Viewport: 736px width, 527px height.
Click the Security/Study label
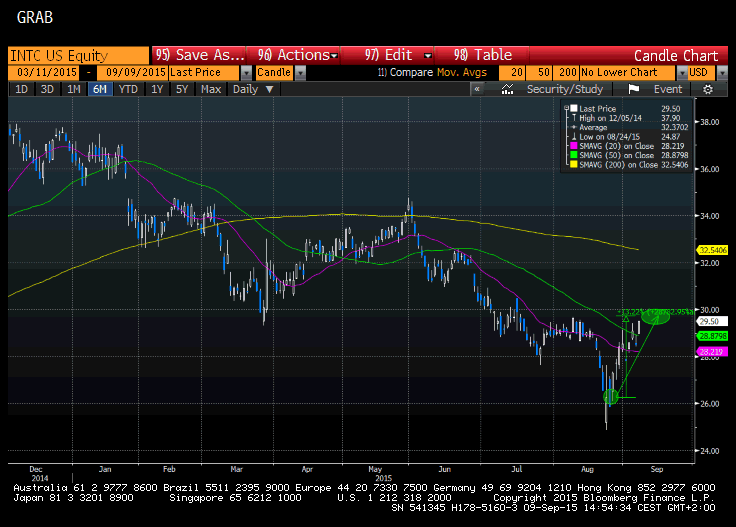(x=565, y=89)
